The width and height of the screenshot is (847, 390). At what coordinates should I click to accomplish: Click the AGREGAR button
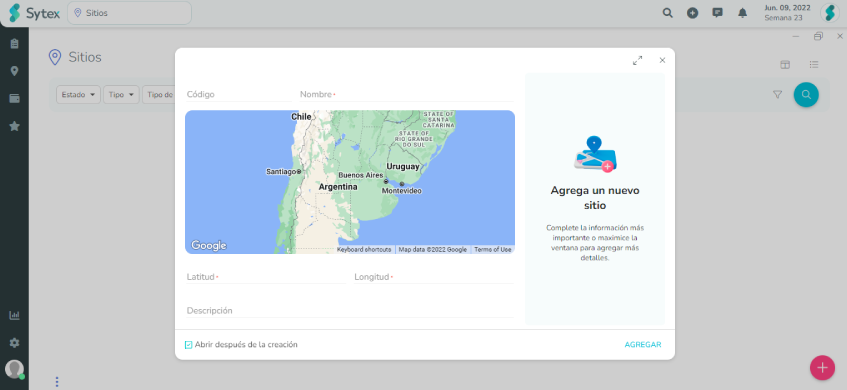click(x=643, y=345)
